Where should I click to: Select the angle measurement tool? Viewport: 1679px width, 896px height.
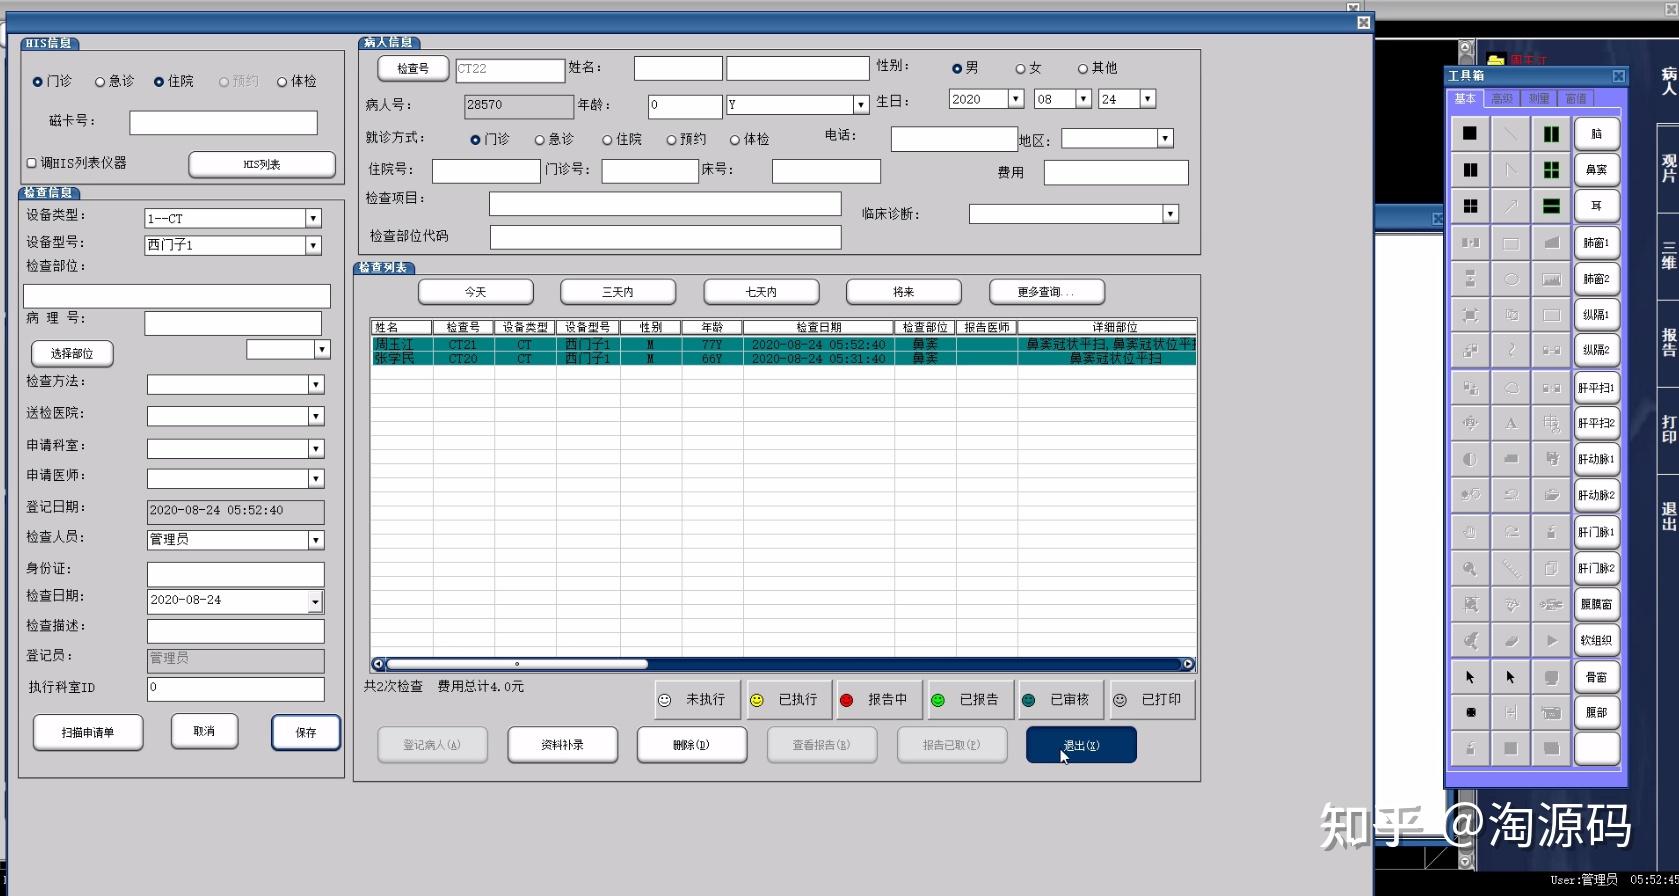1510,170
